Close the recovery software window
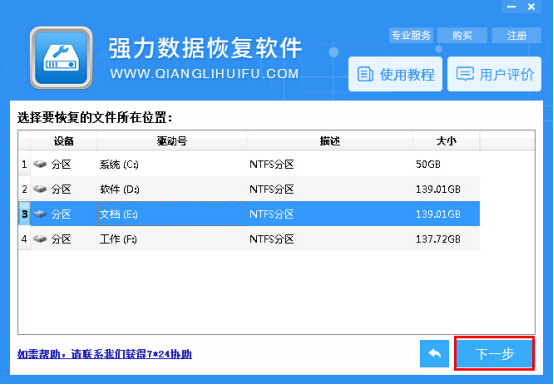Viewport: 554px width, 385px height. pyautogui.click(x=531, y=7)
